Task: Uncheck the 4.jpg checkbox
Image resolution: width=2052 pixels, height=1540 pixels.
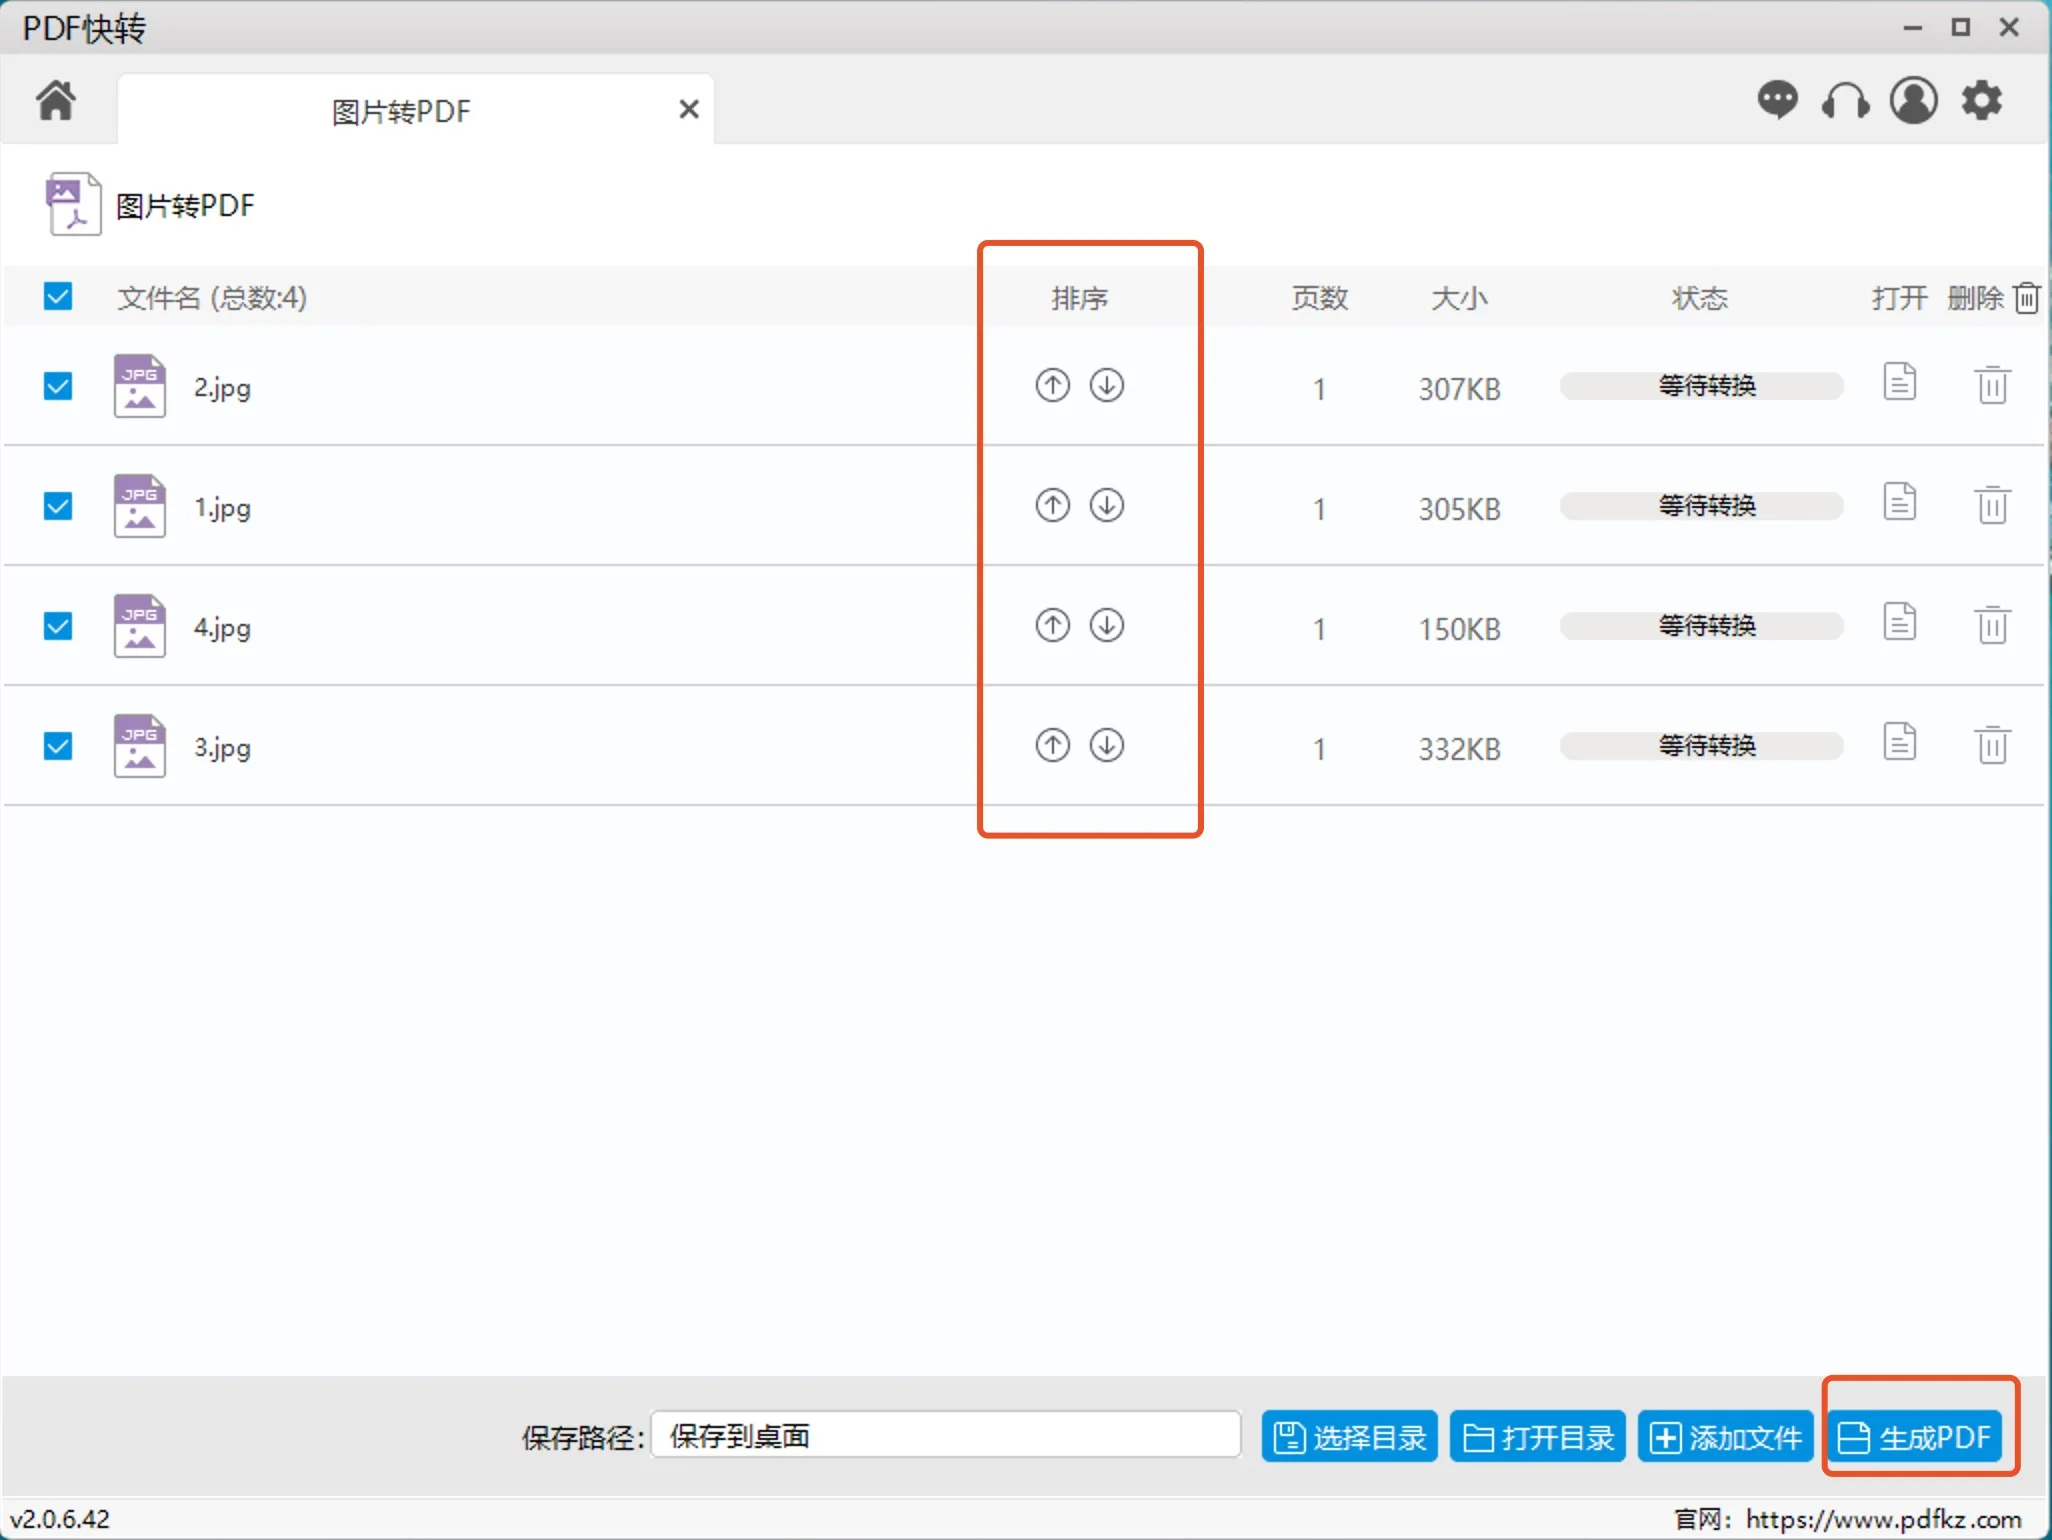Action: point(58,626)
